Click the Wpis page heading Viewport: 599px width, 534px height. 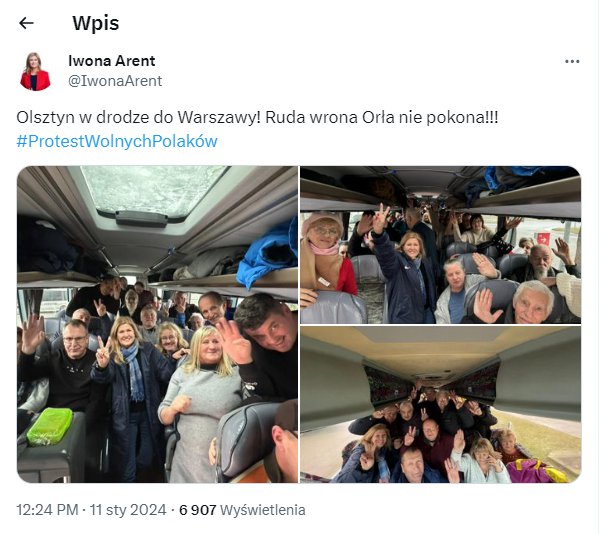(96, 23)
